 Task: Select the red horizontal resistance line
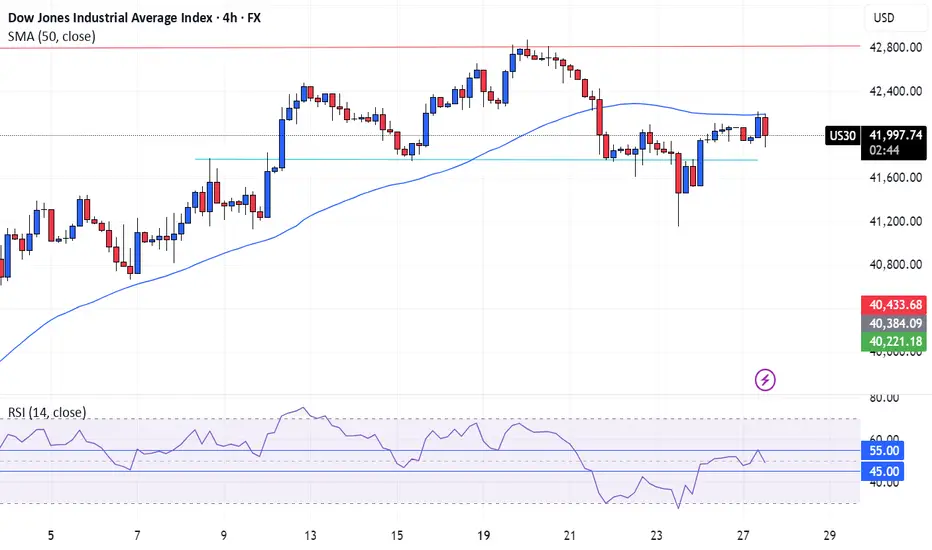tap(430, 46)
